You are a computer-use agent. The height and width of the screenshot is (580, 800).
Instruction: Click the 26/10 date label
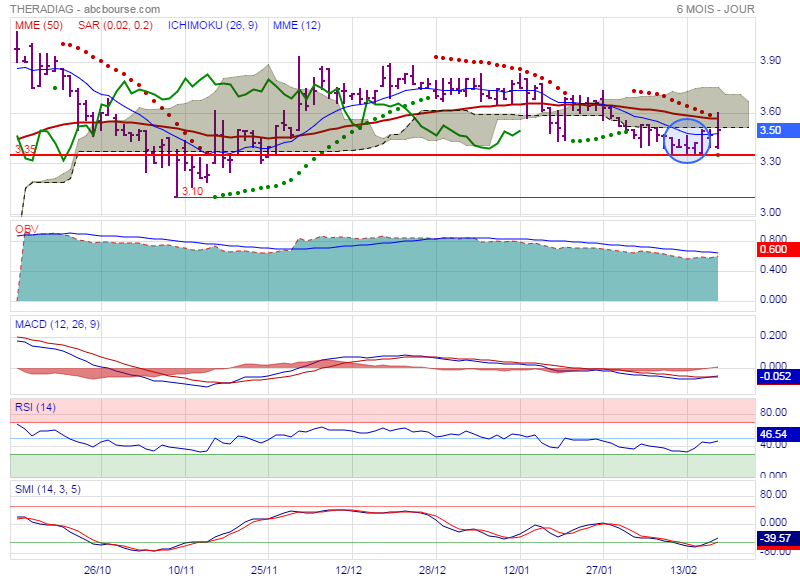point(97,570)
